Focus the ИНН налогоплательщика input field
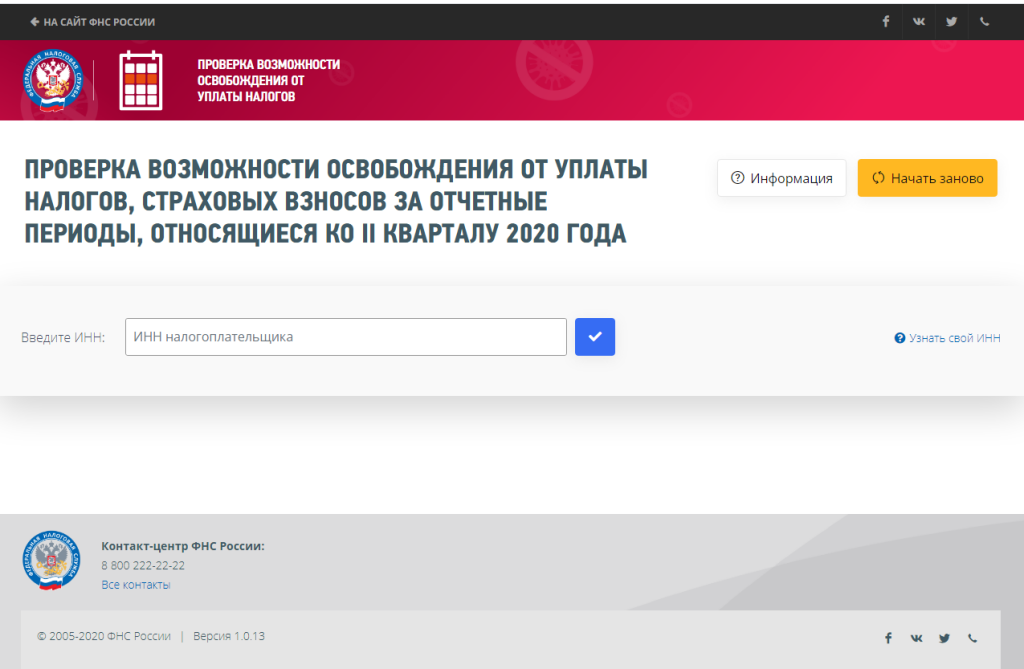 click(345, 337)
